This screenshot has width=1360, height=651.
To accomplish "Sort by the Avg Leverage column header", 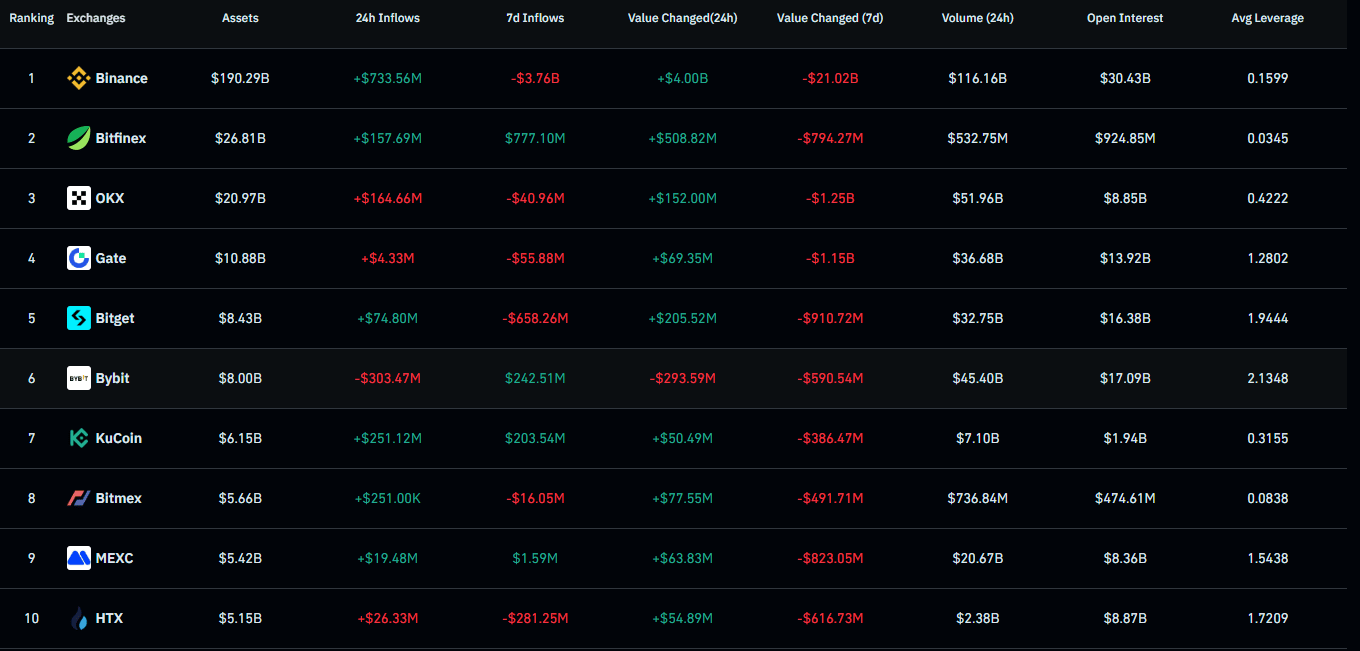I will pos(1267,17).
